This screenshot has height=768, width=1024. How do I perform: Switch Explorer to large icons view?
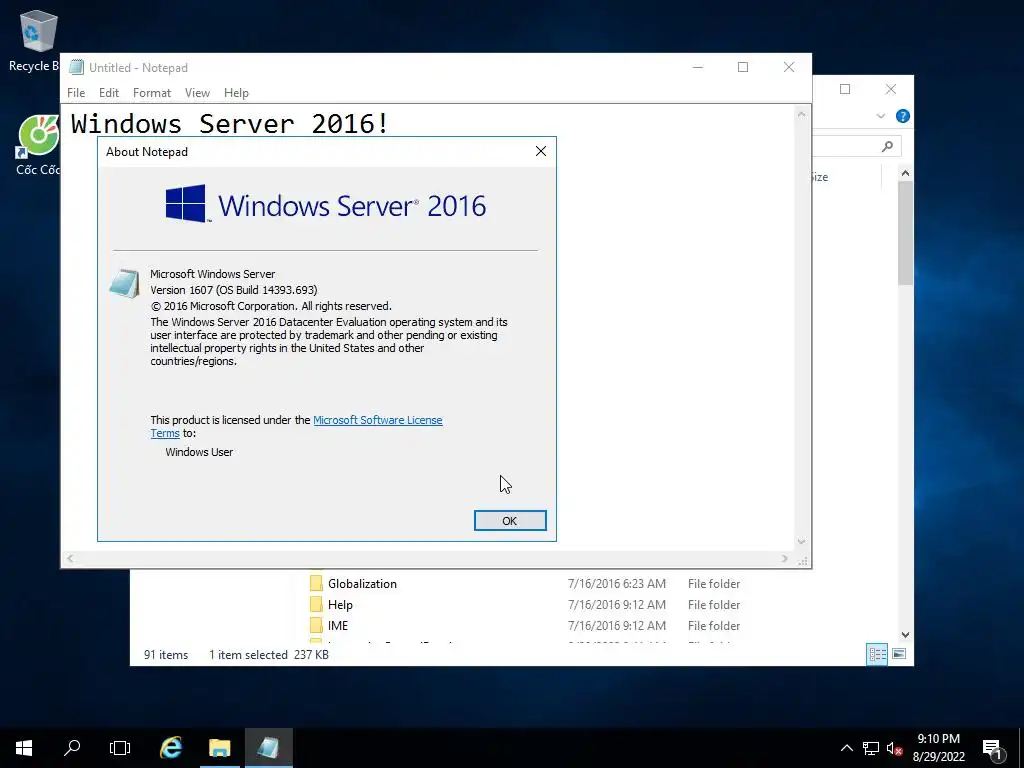[899, 654]
